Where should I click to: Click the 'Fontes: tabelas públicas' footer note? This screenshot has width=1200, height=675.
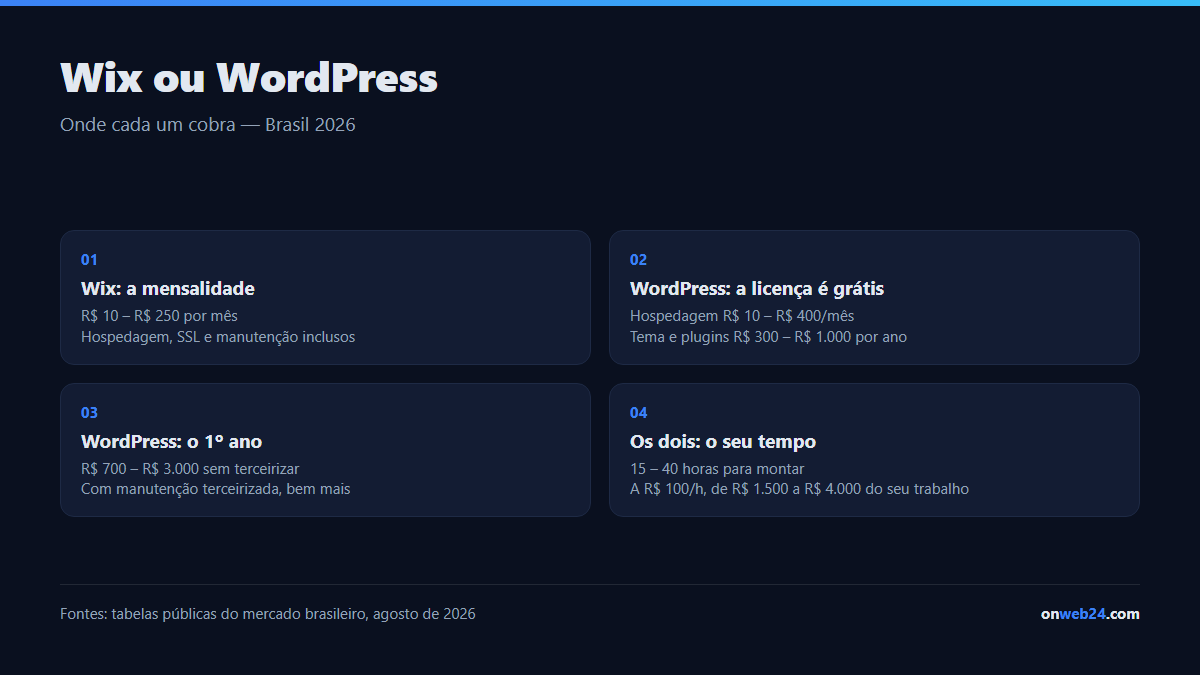coord(268,614)
